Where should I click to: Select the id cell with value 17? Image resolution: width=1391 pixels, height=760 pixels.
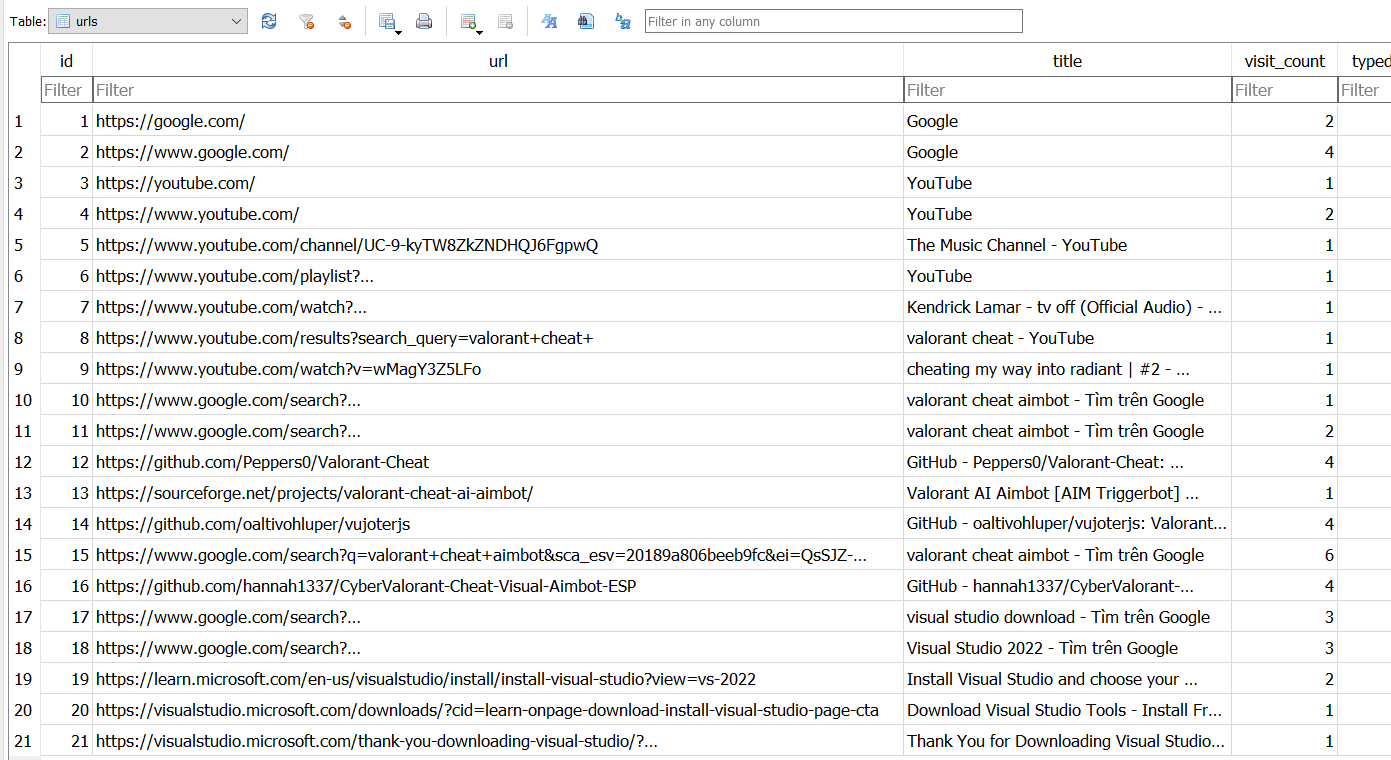(66, 617)
